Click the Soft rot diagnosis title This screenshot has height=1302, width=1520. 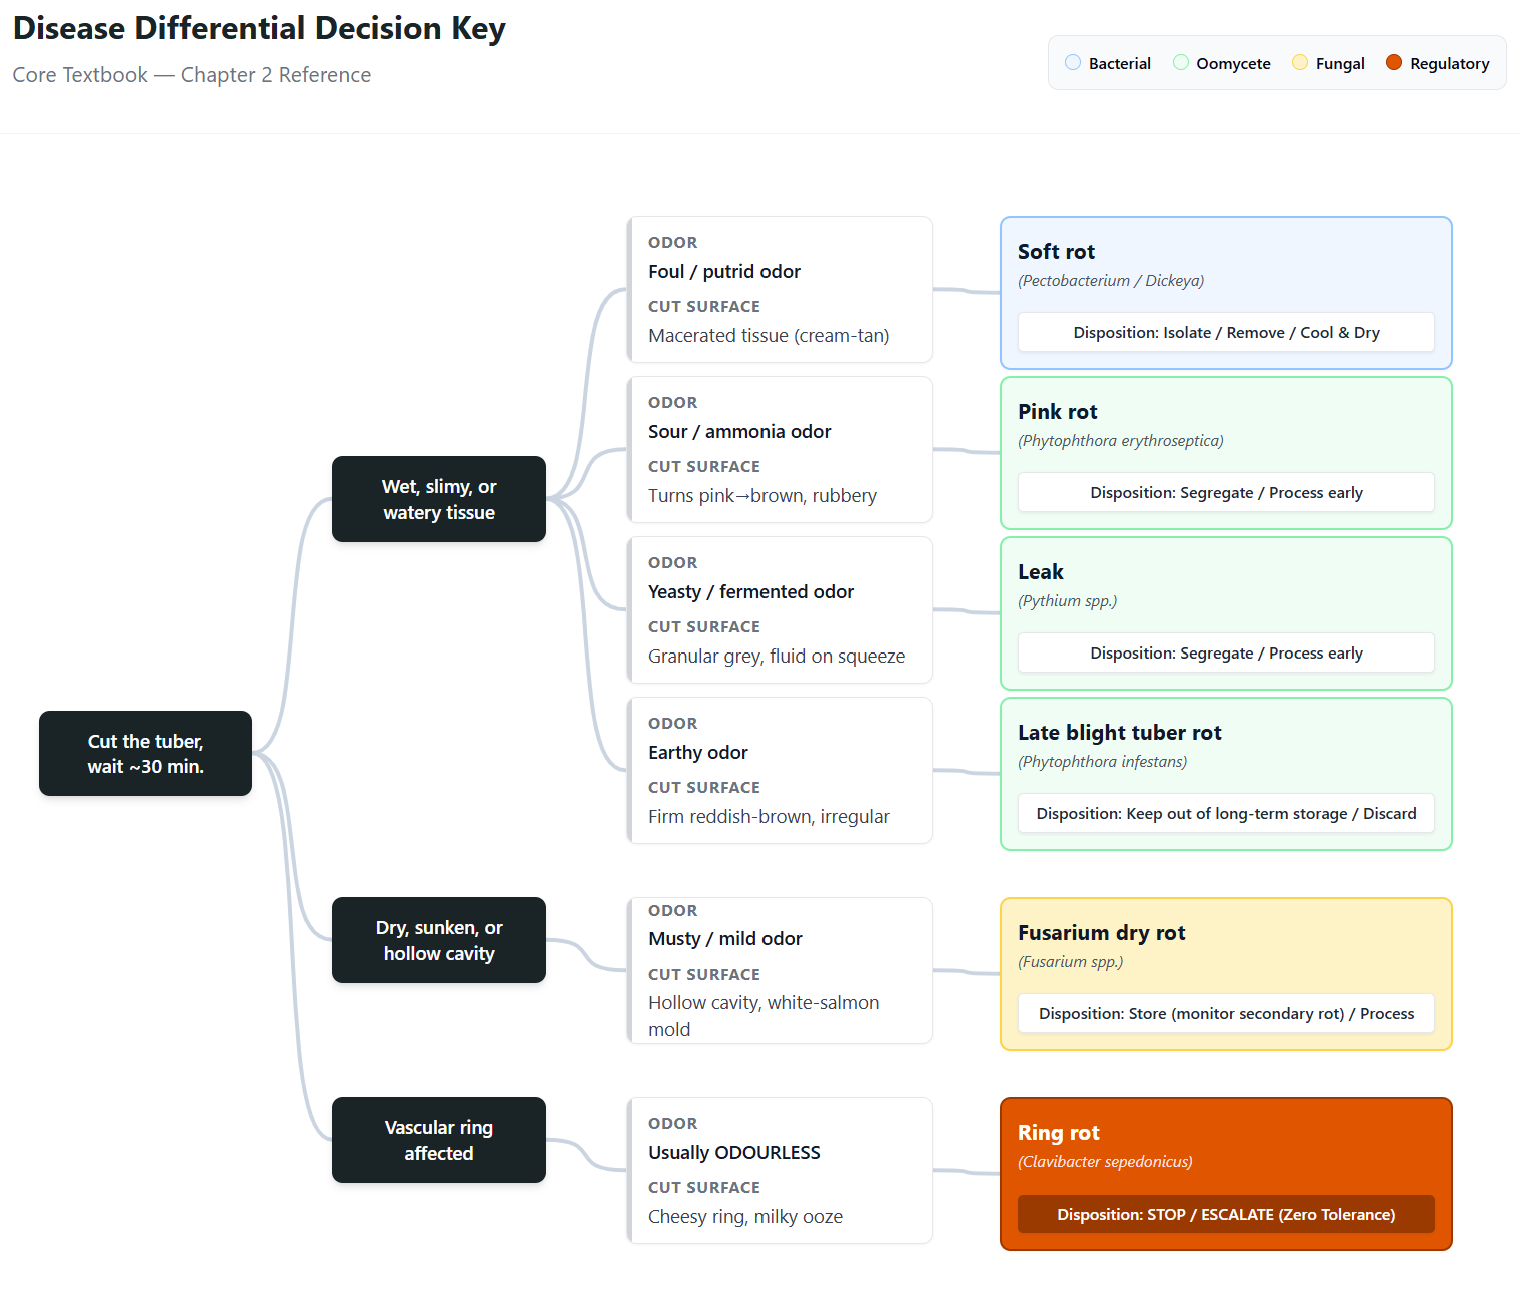tap(1056, 252)
